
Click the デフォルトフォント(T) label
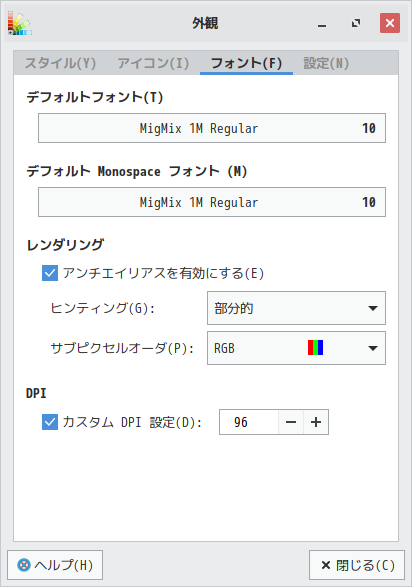click(x=95, y=97)
